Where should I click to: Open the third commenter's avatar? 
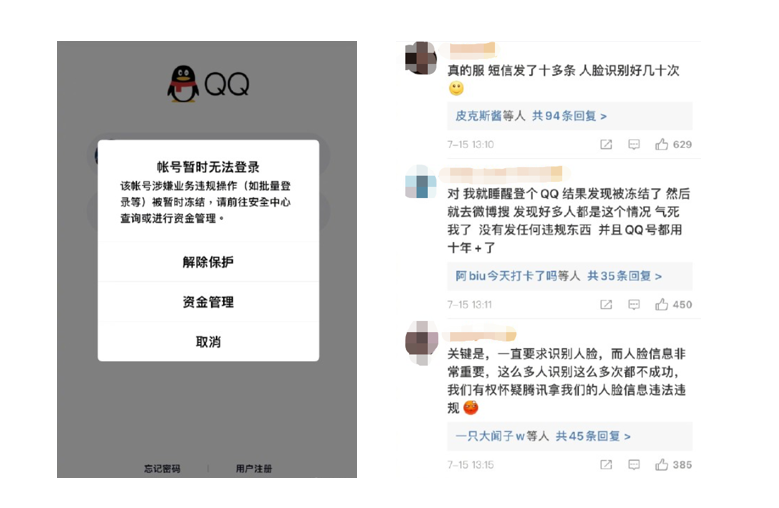tap(421, 343)
